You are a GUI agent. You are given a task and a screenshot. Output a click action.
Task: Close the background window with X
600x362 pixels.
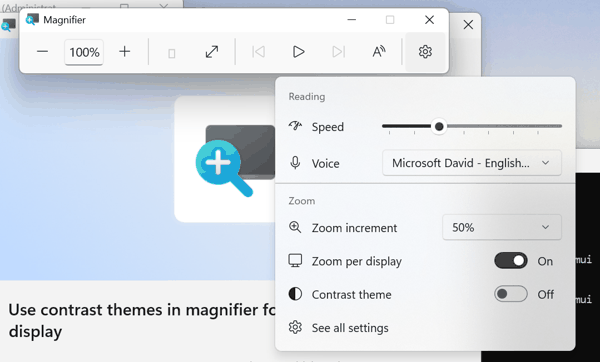coord(468,25)
